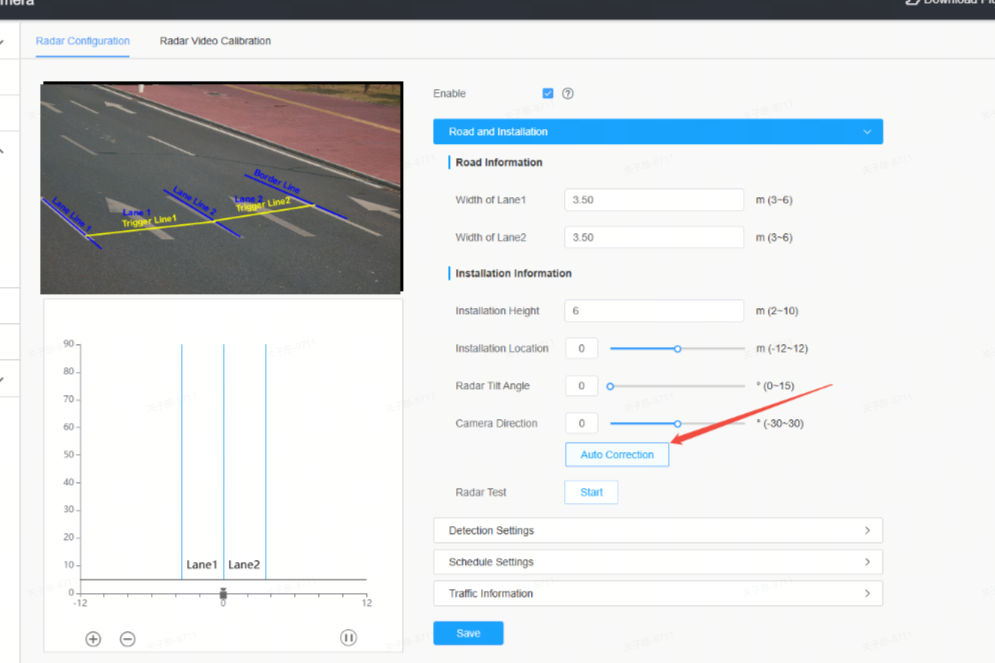
Task: Edit the Installation Location value box
Action: click(x=581, y=348)
